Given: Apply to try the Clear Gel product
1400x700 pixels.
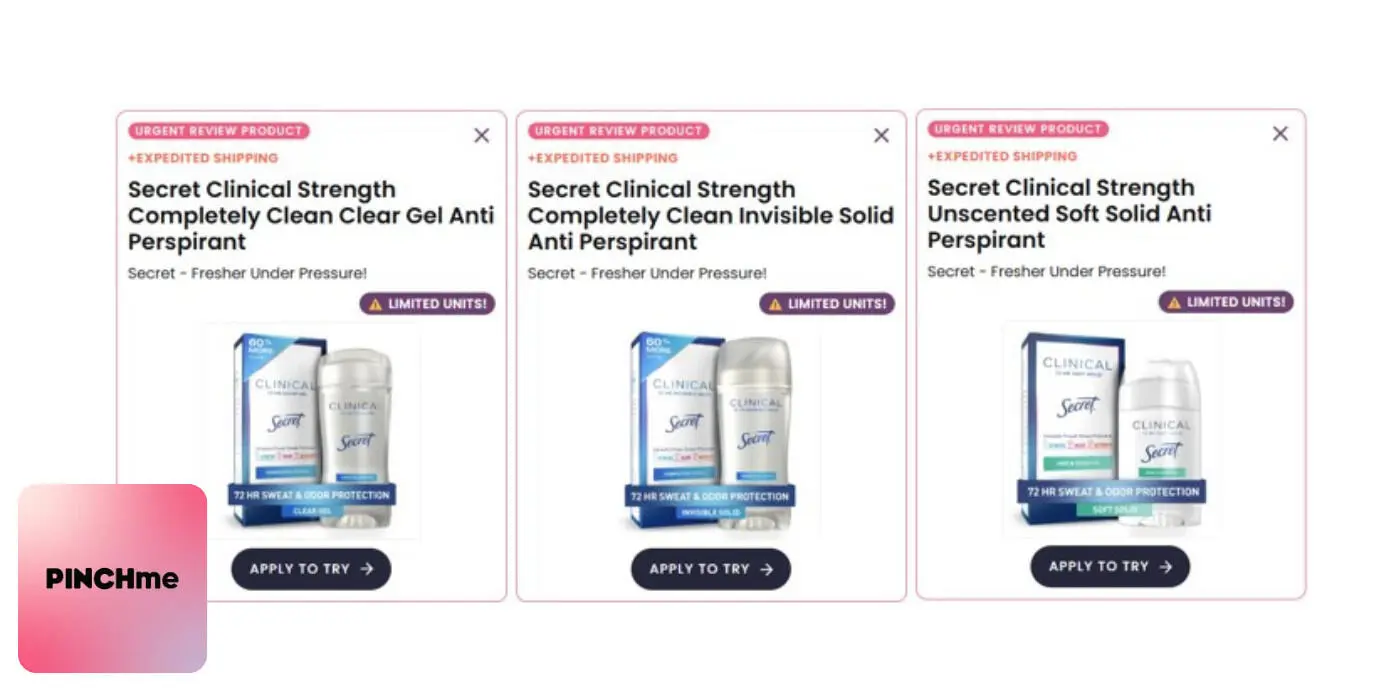Looking at the screenshot, I should [x=311, y=569].
